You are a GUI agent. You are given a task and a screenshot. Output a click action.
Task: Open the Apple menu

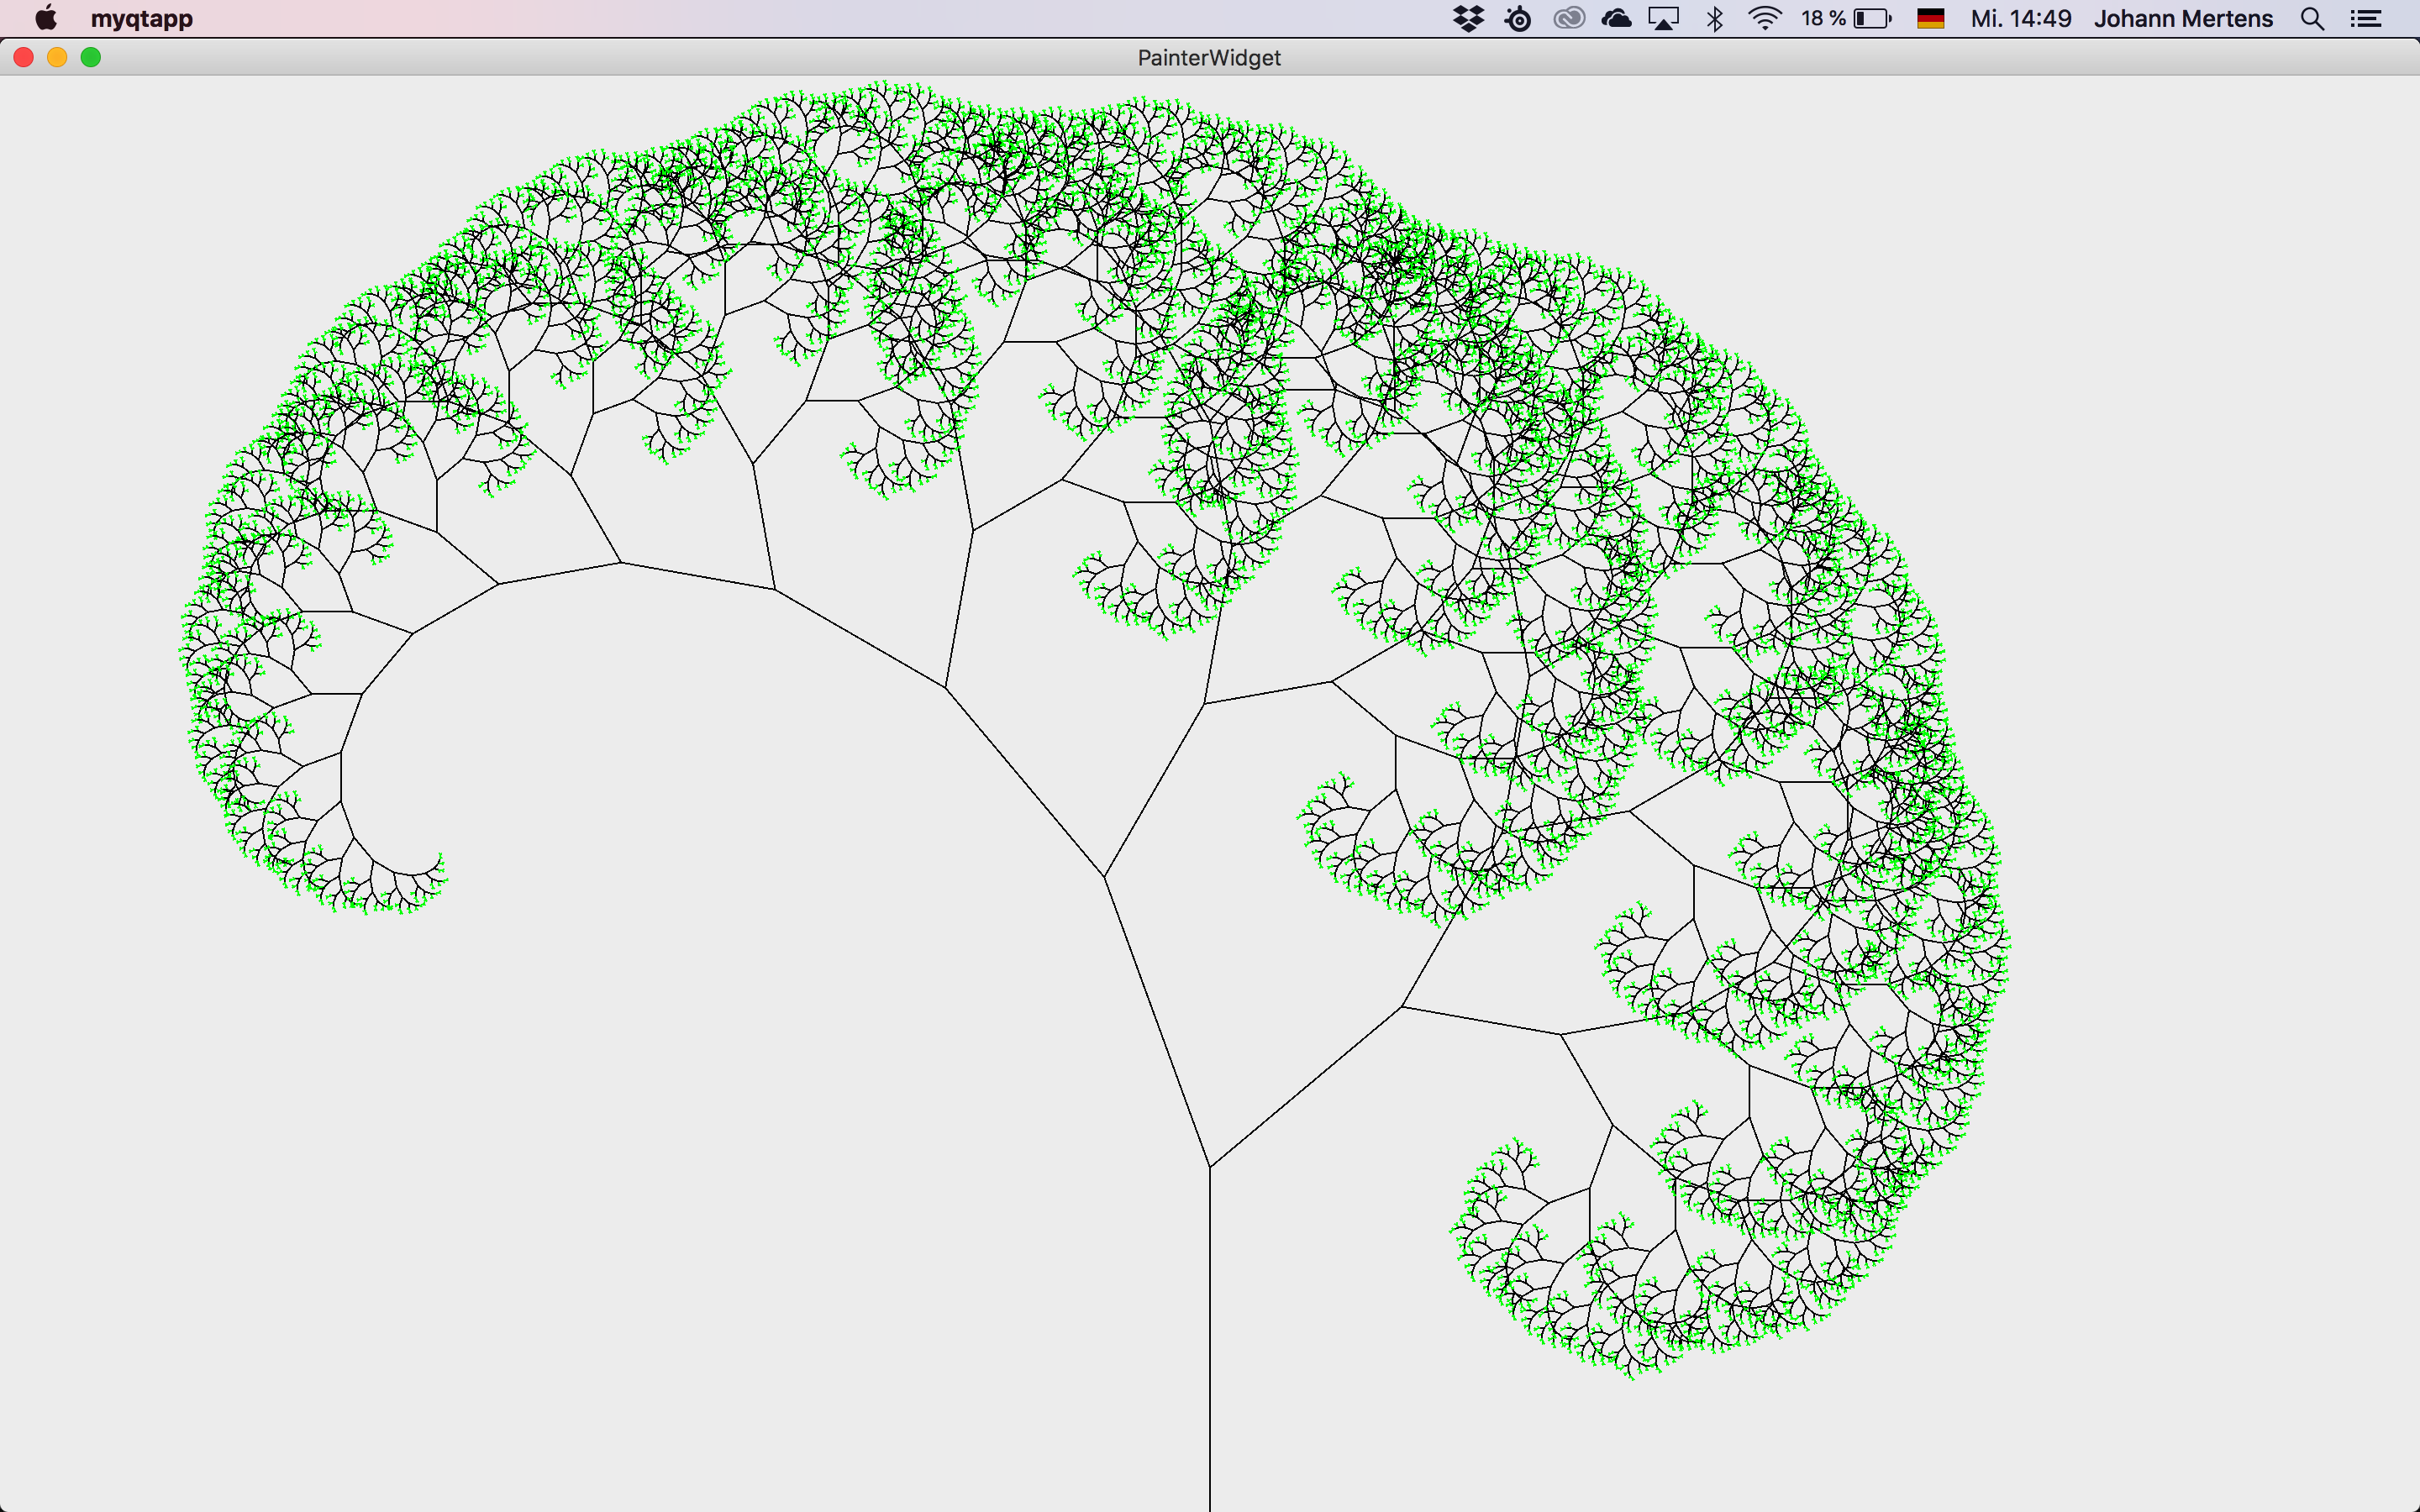tap(46, 19)
